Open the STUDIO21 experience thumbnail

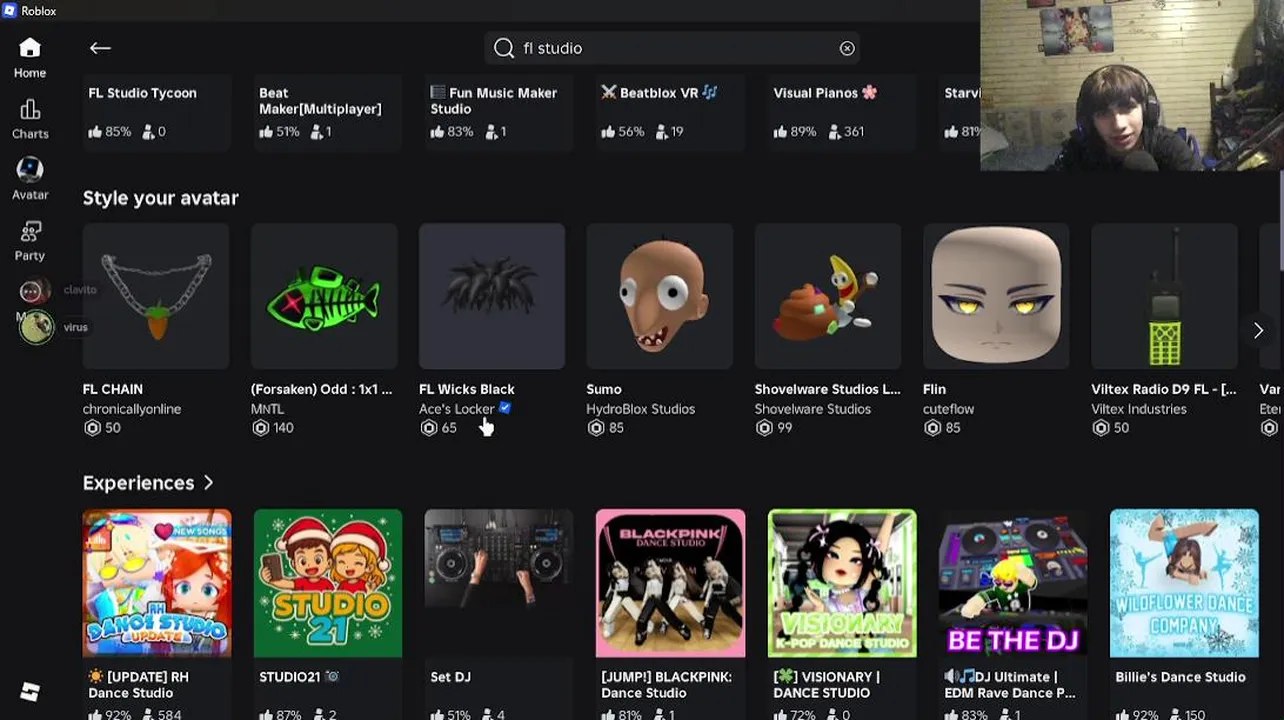point(328,583)
